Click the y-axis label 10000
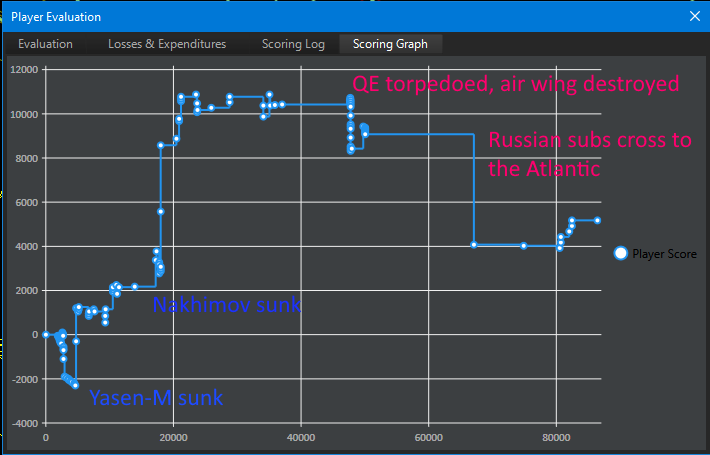Screen dimensions: 710x455 [x=24, y=114]
